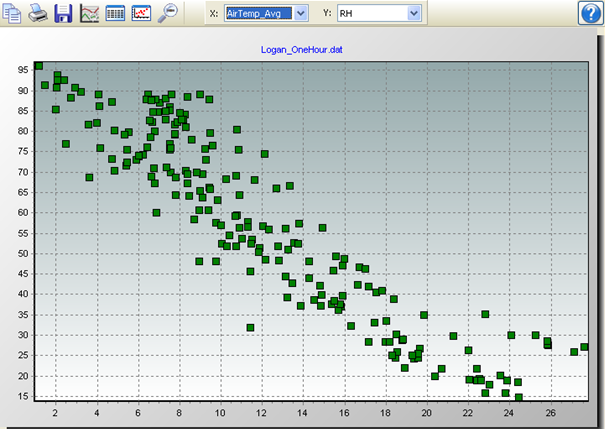Click the 75 label on Y axis
The width and height of the screenshot is (605, 429).
23,151
